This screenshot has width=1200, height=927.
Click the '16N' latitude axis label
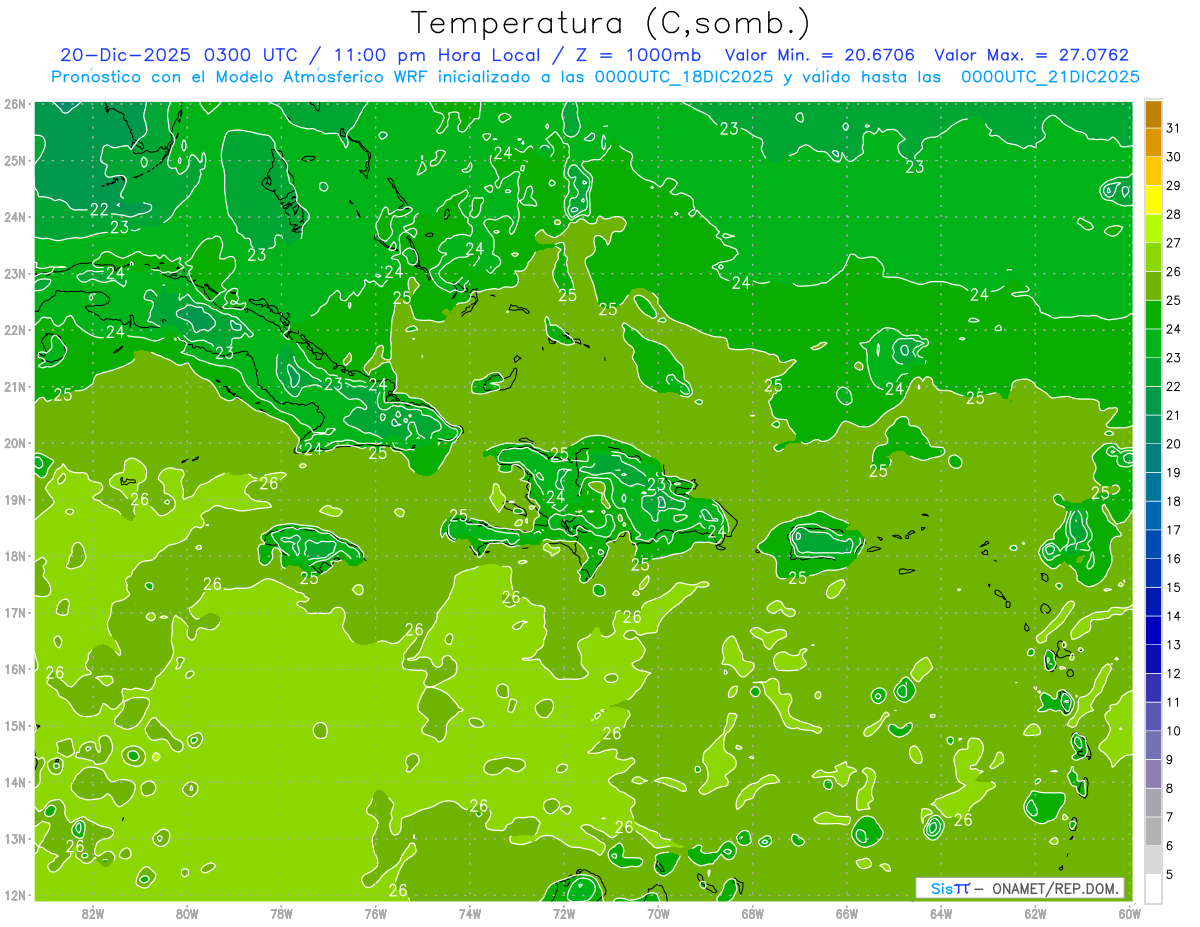point(15,669)
